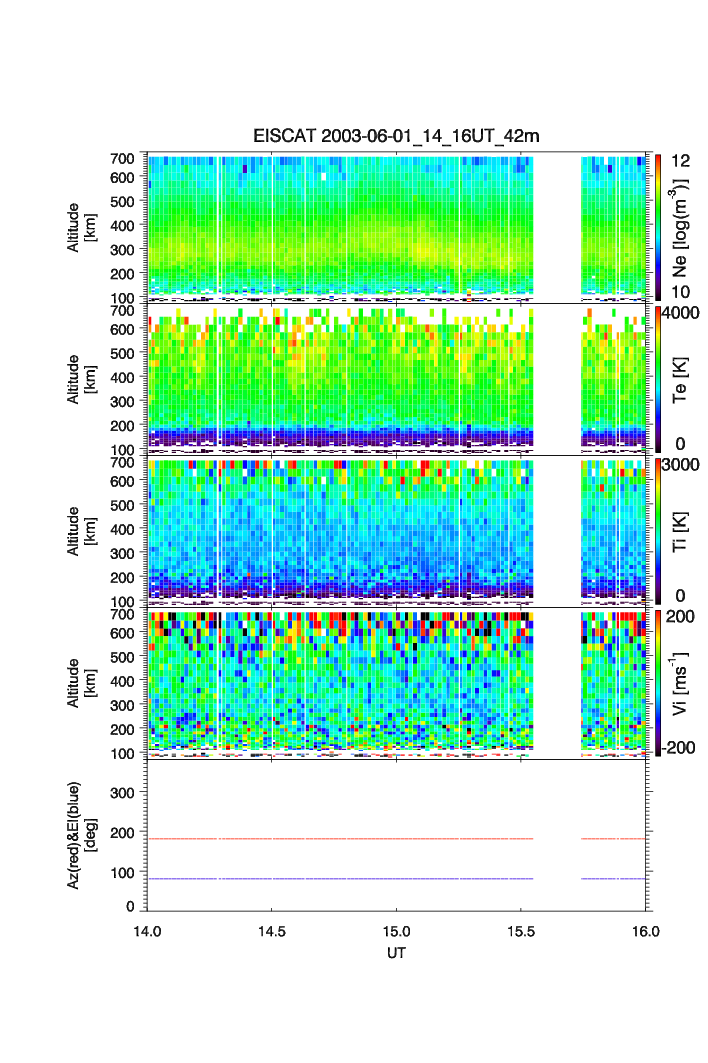Click the red azimuth line
The height and width of the screenshot is (1063, 708).
(340, 839)
